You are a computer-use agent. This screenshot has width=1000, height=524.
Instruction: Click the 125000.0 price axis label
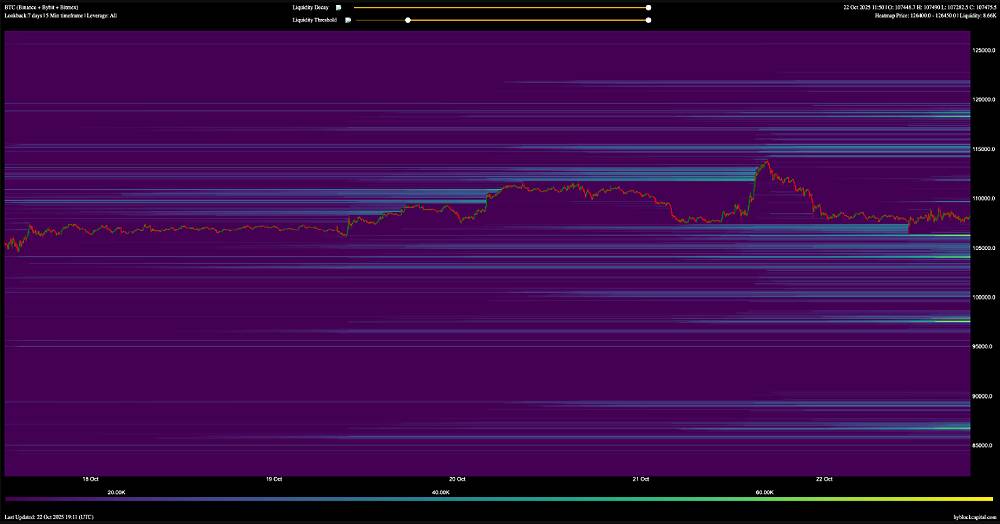[x=984, y=51]
